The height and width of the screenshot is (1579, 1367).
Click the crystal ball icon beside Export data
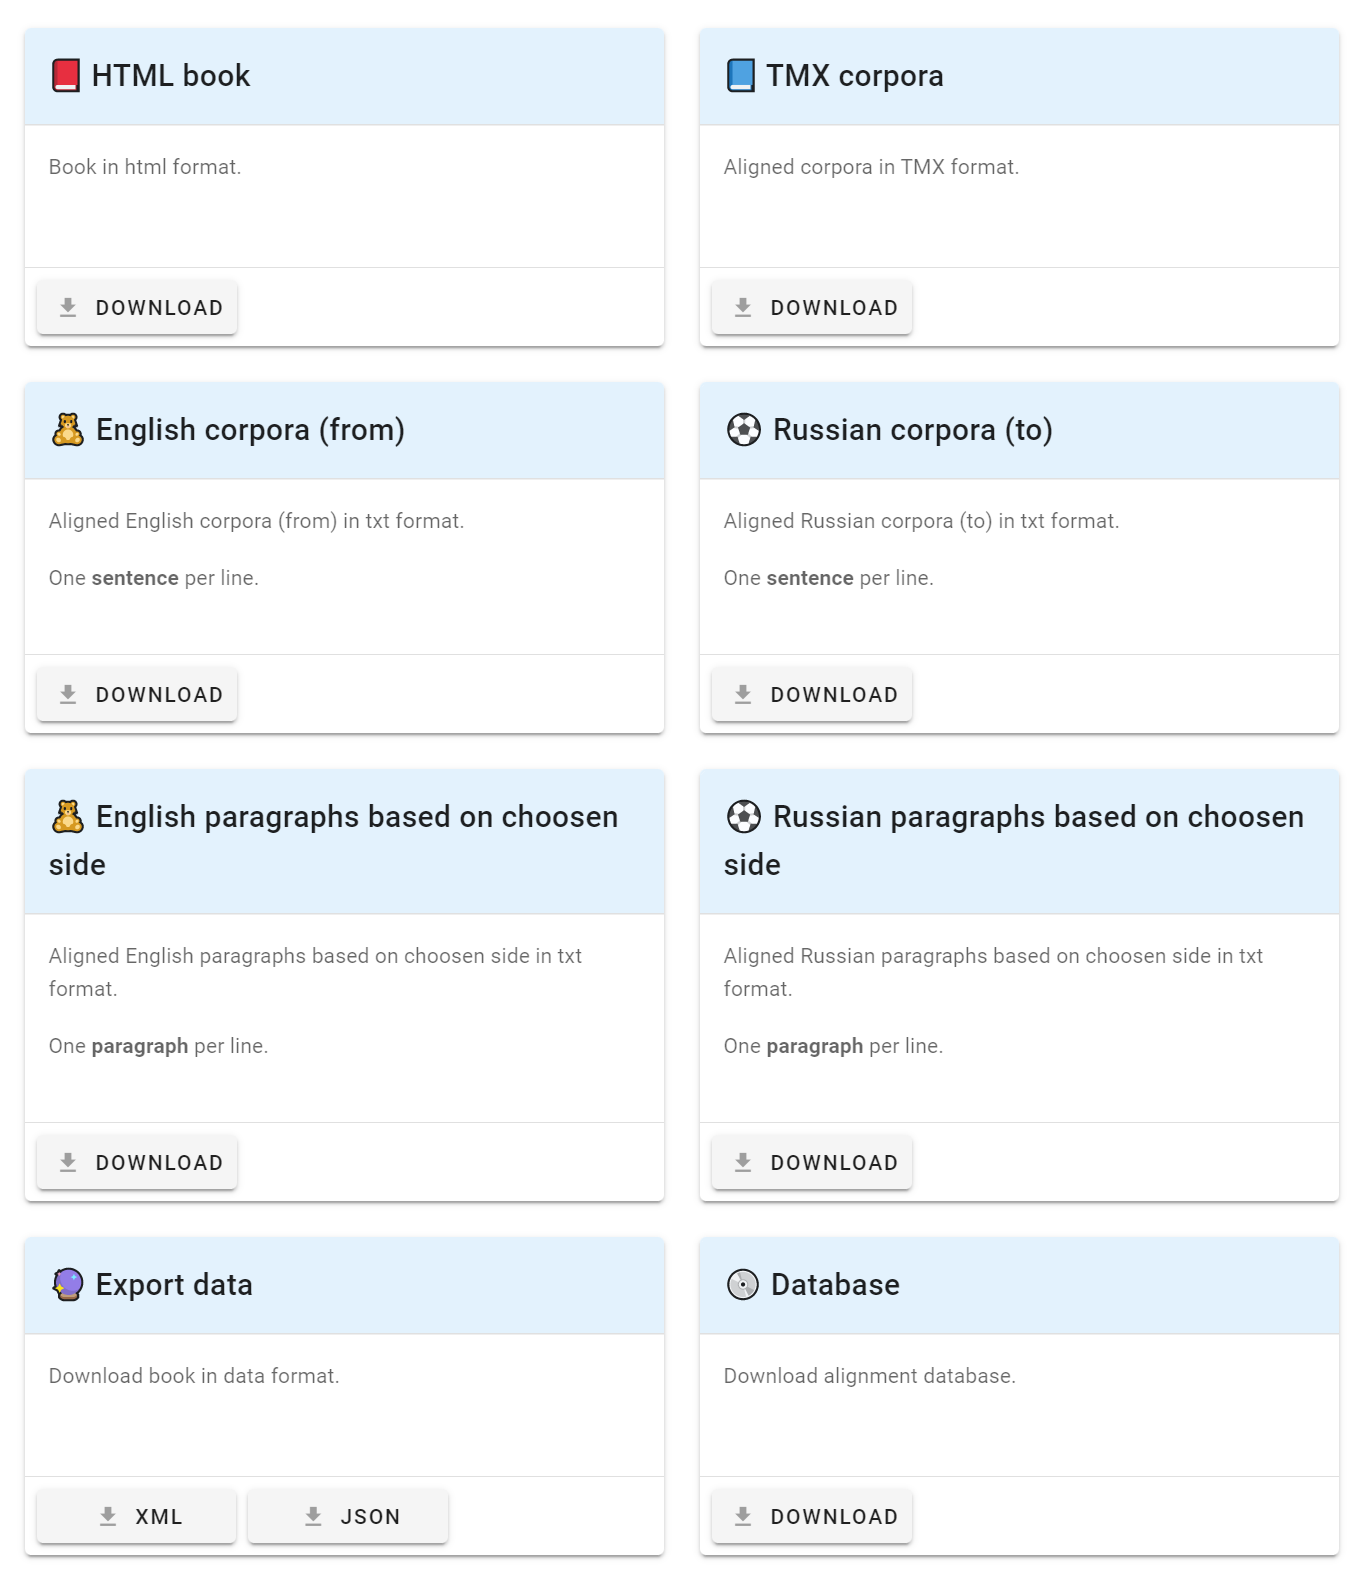68,1285
